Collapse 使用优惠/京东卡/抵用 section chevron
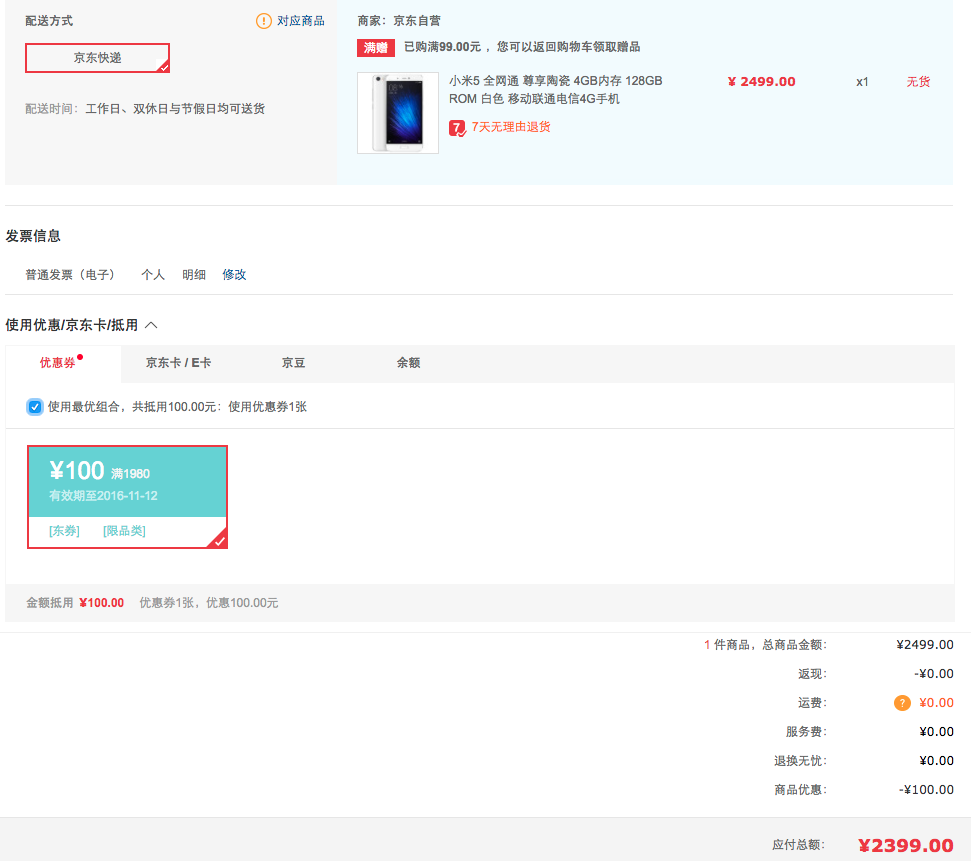The width and height of the screenshot is (971, 861). click(x=151, y=325)
